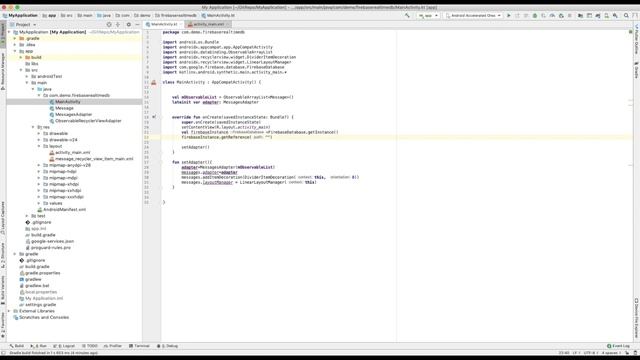Select MessagesAdapter in project tree
Image resolution: width=640 pixels, height=360 pixels.
pos(71,114)
